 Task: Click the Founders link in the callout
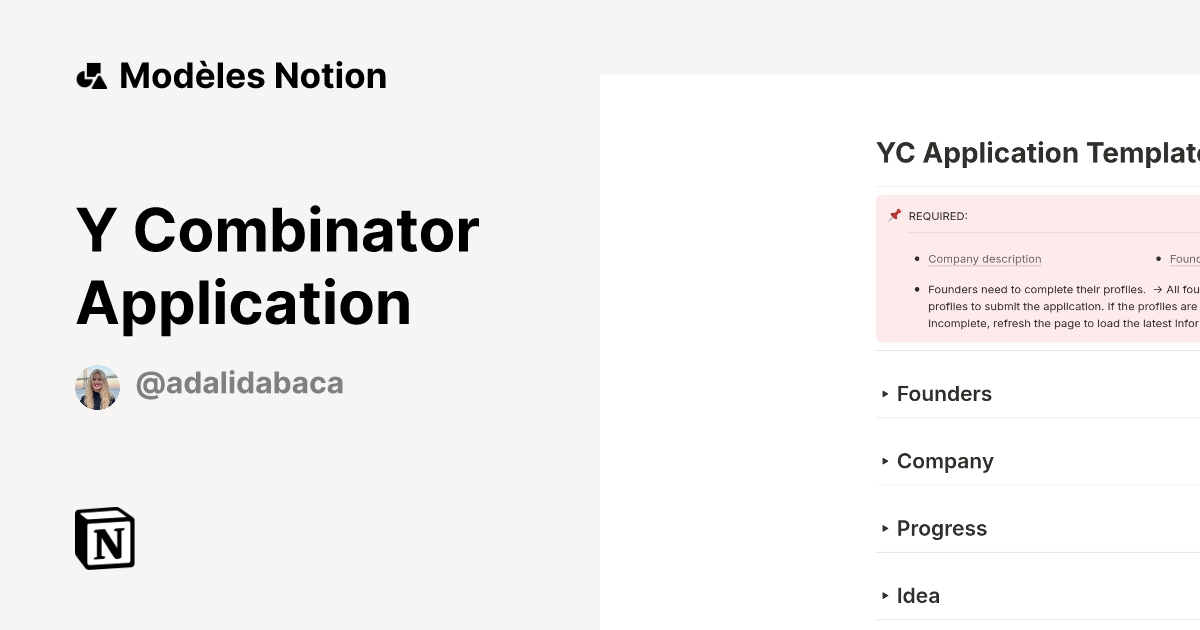(x=1184, y=259)
